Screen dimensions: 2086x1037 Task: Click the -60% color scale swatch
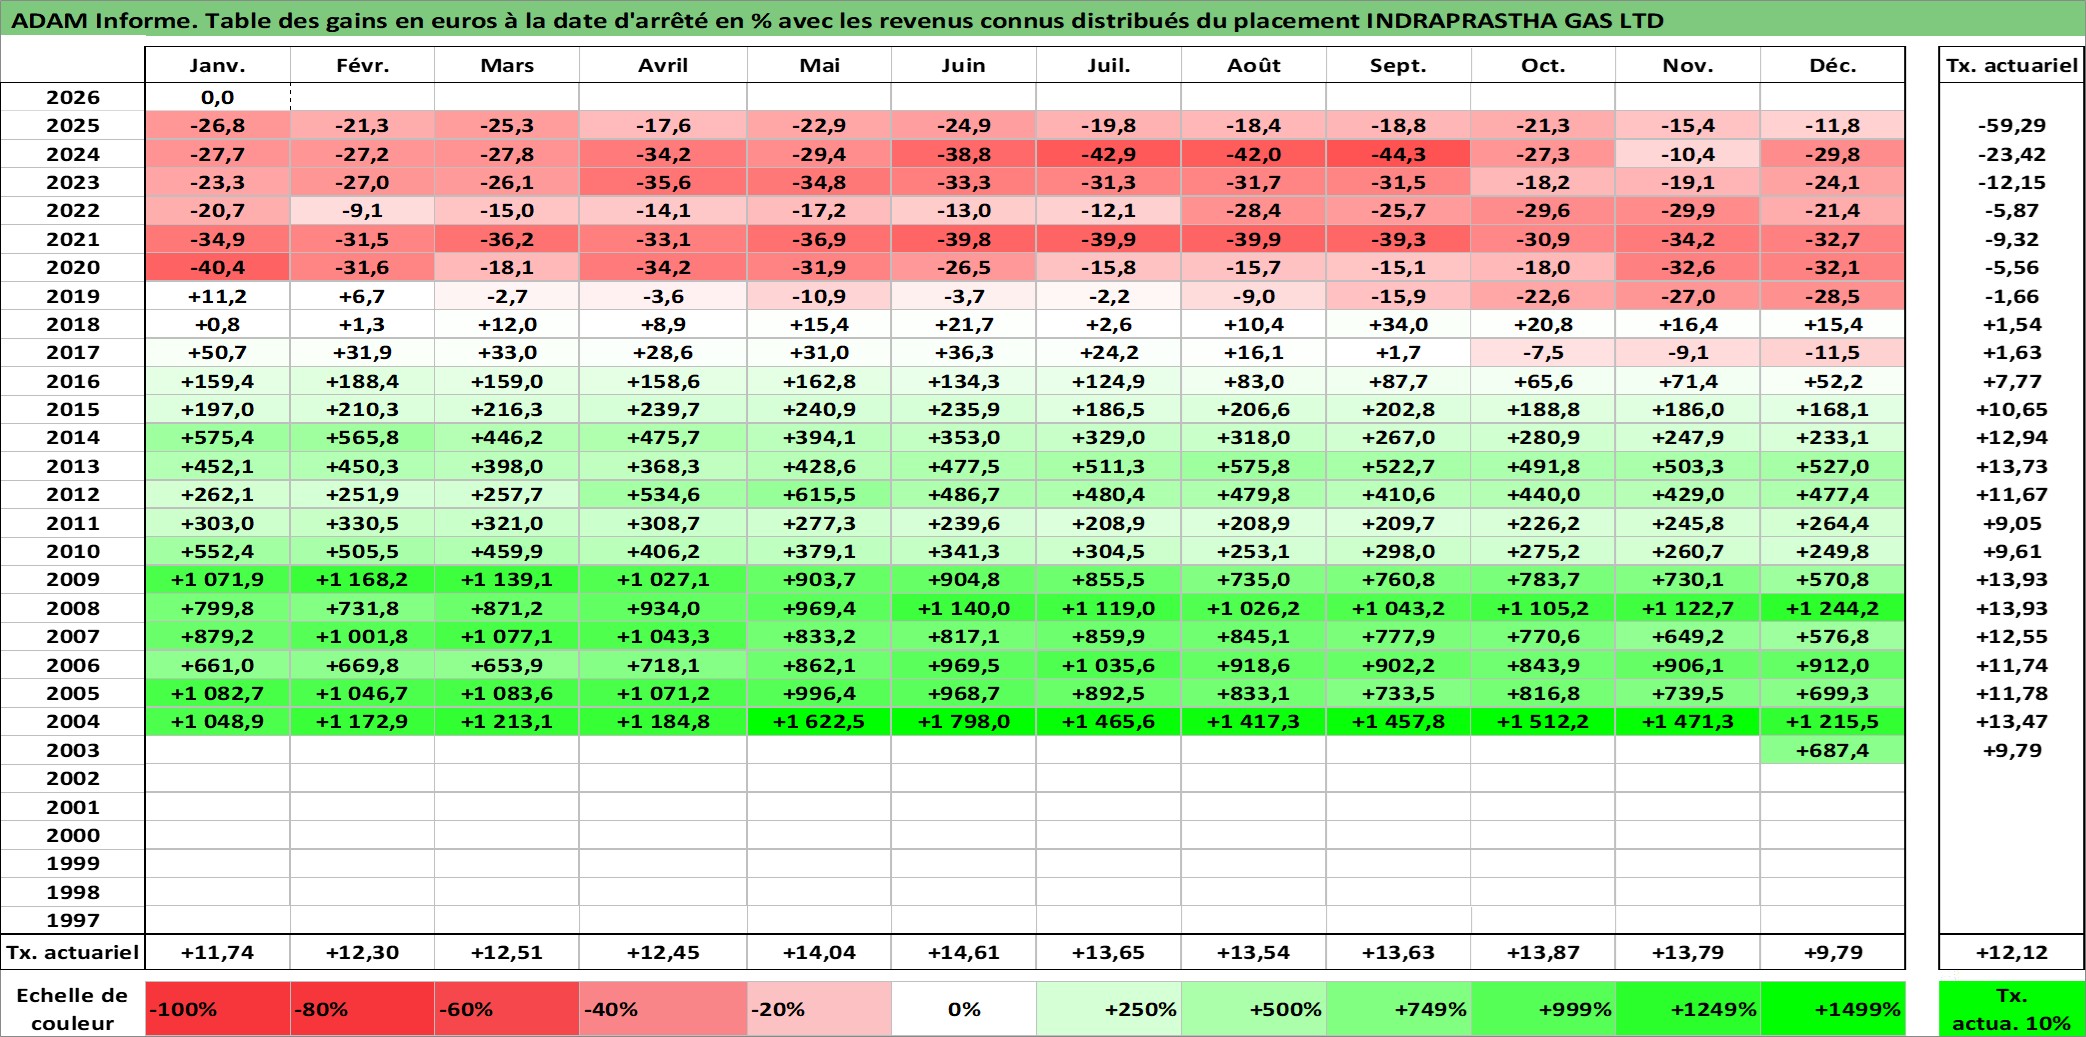point(507,1009)
